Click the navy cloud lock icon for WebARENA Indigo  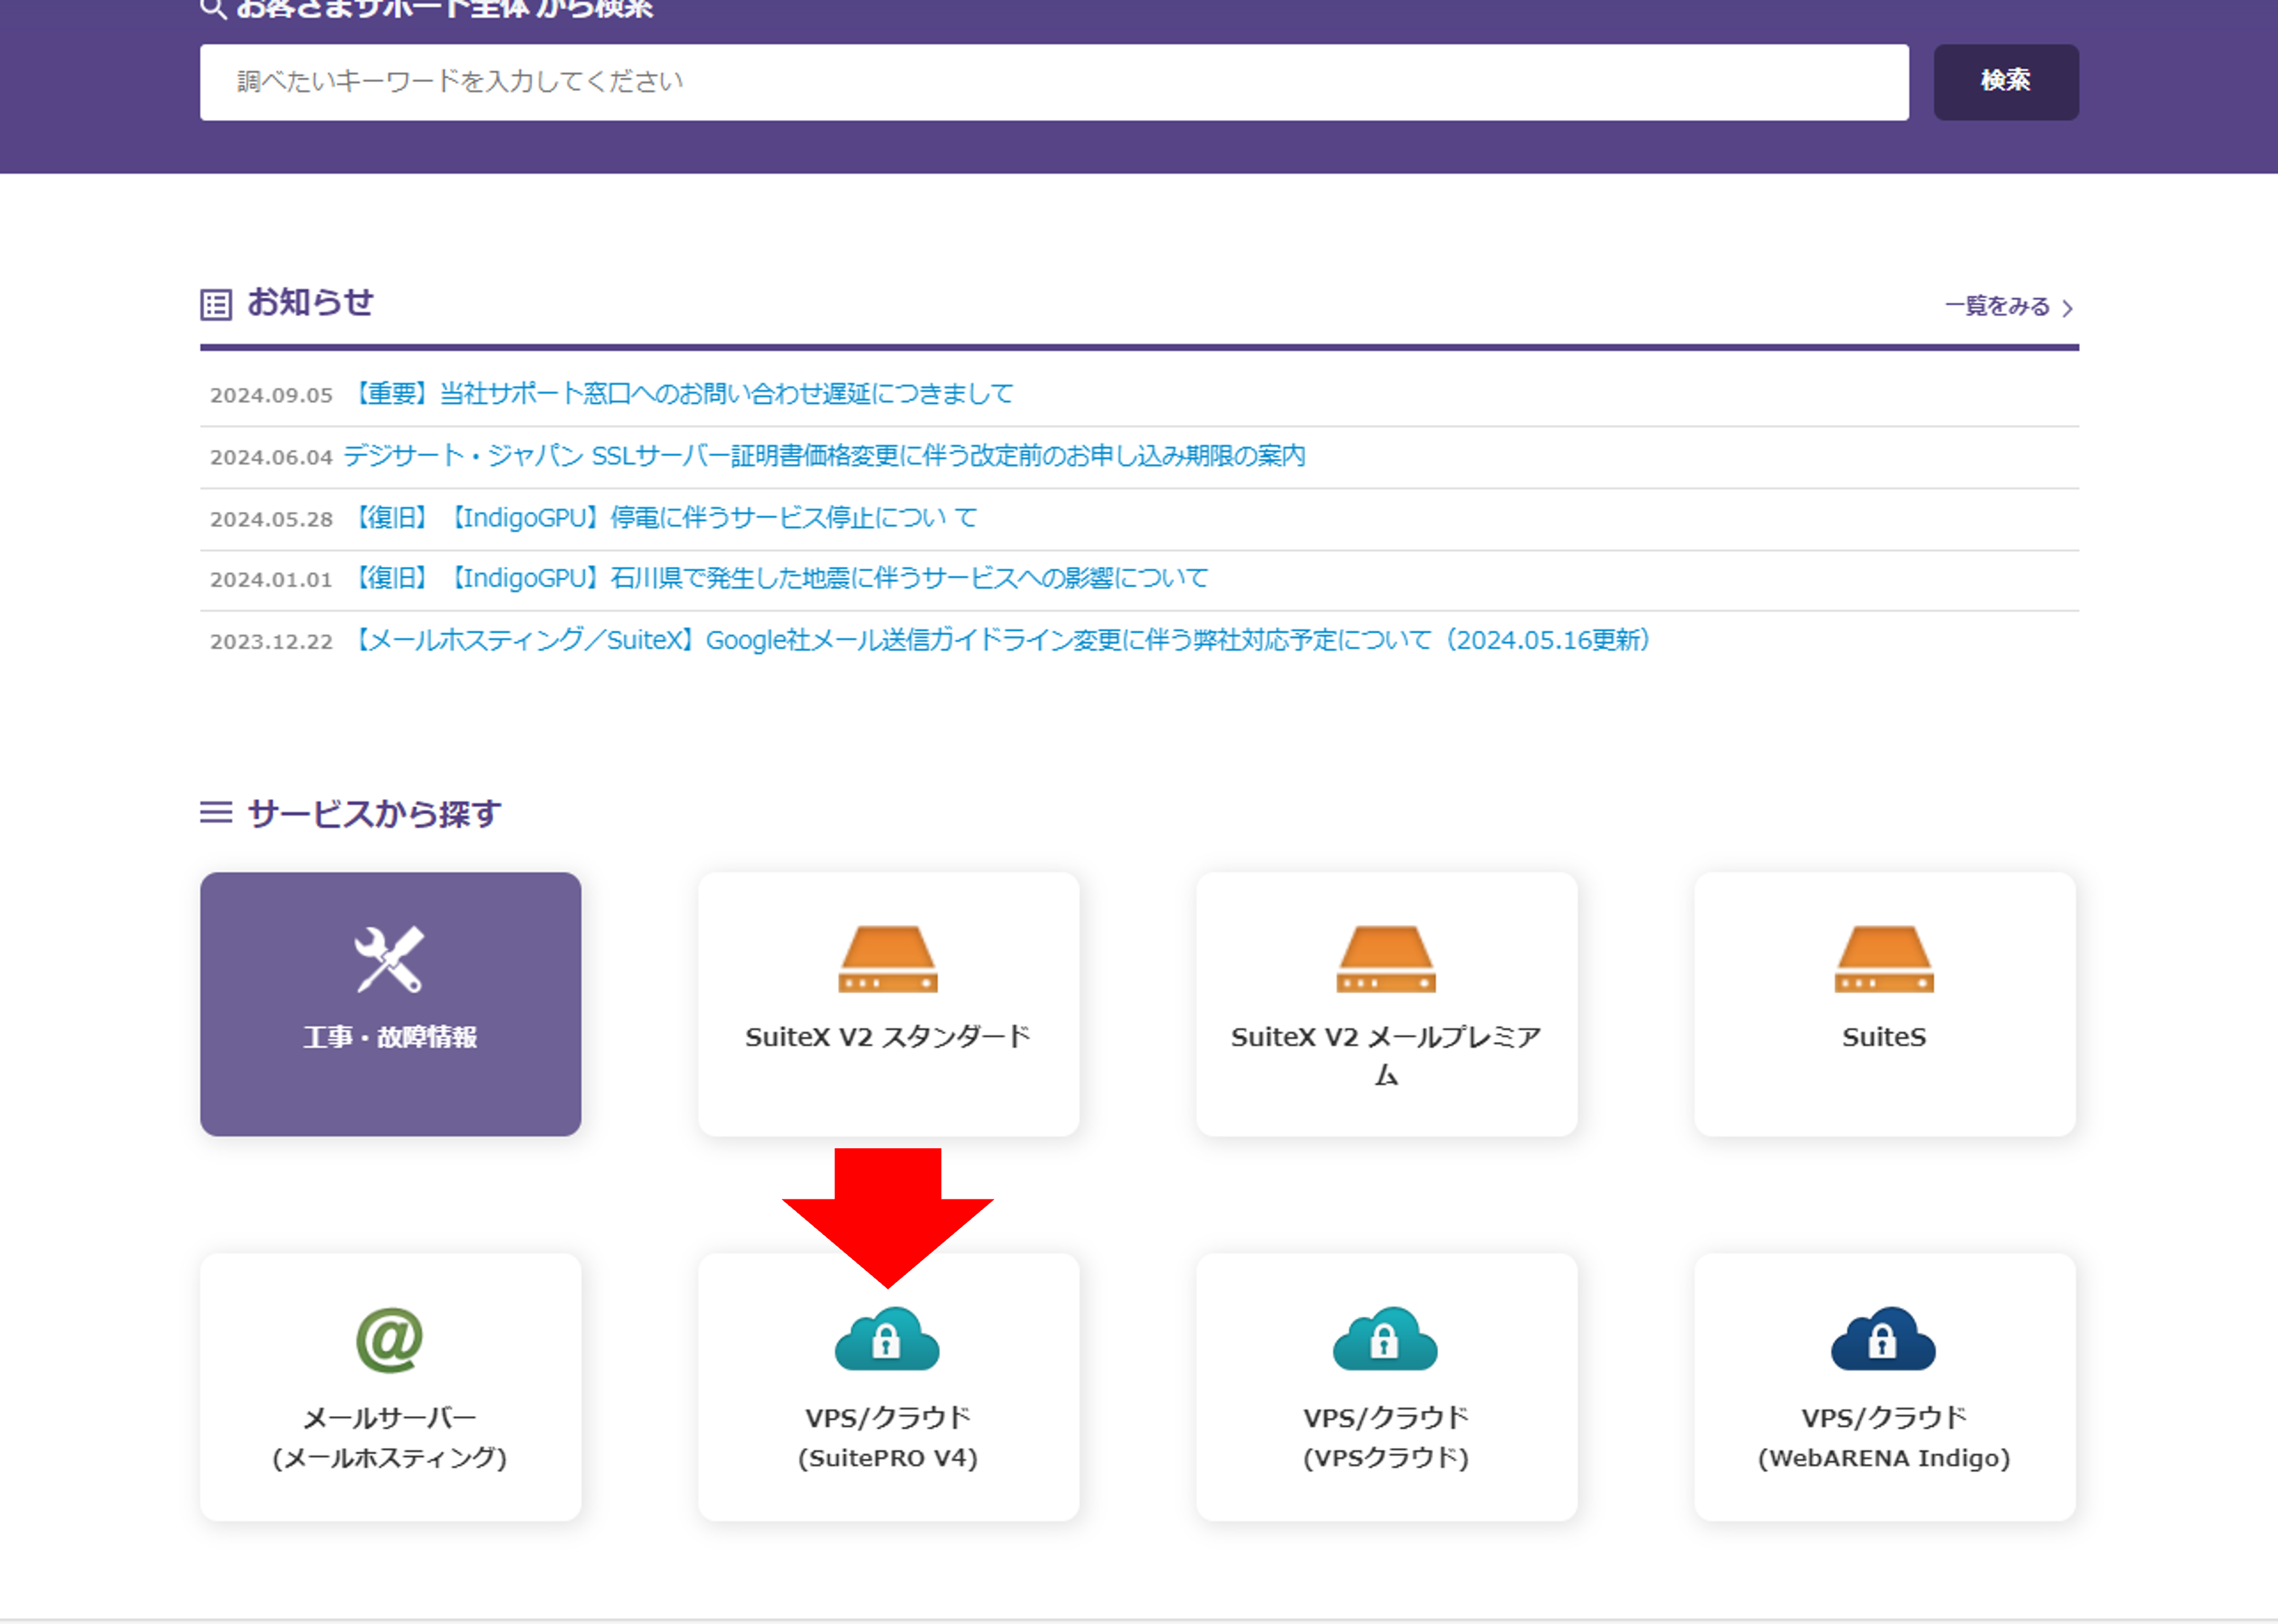tap(1884, 1339)
